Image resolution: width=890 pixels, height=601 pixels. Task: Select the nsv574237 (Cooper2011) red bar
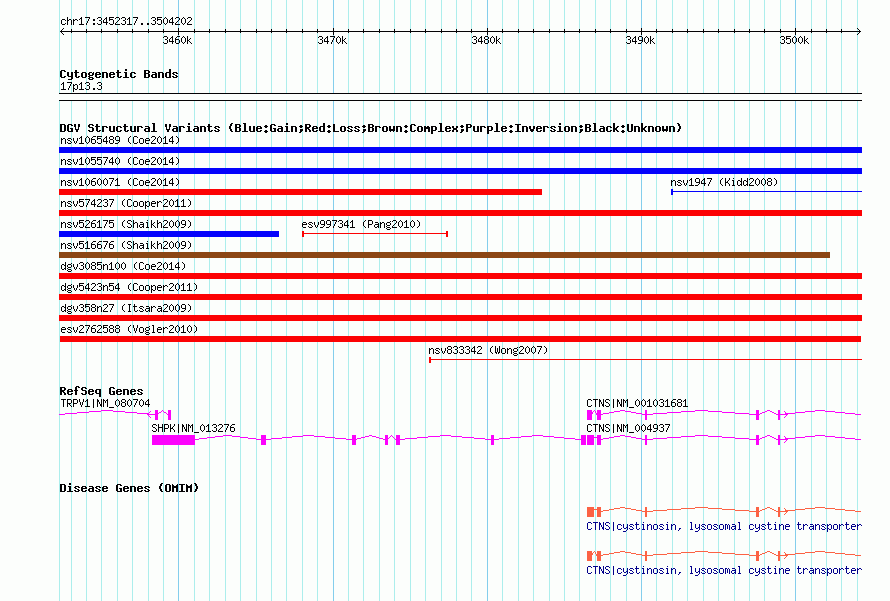460,213
